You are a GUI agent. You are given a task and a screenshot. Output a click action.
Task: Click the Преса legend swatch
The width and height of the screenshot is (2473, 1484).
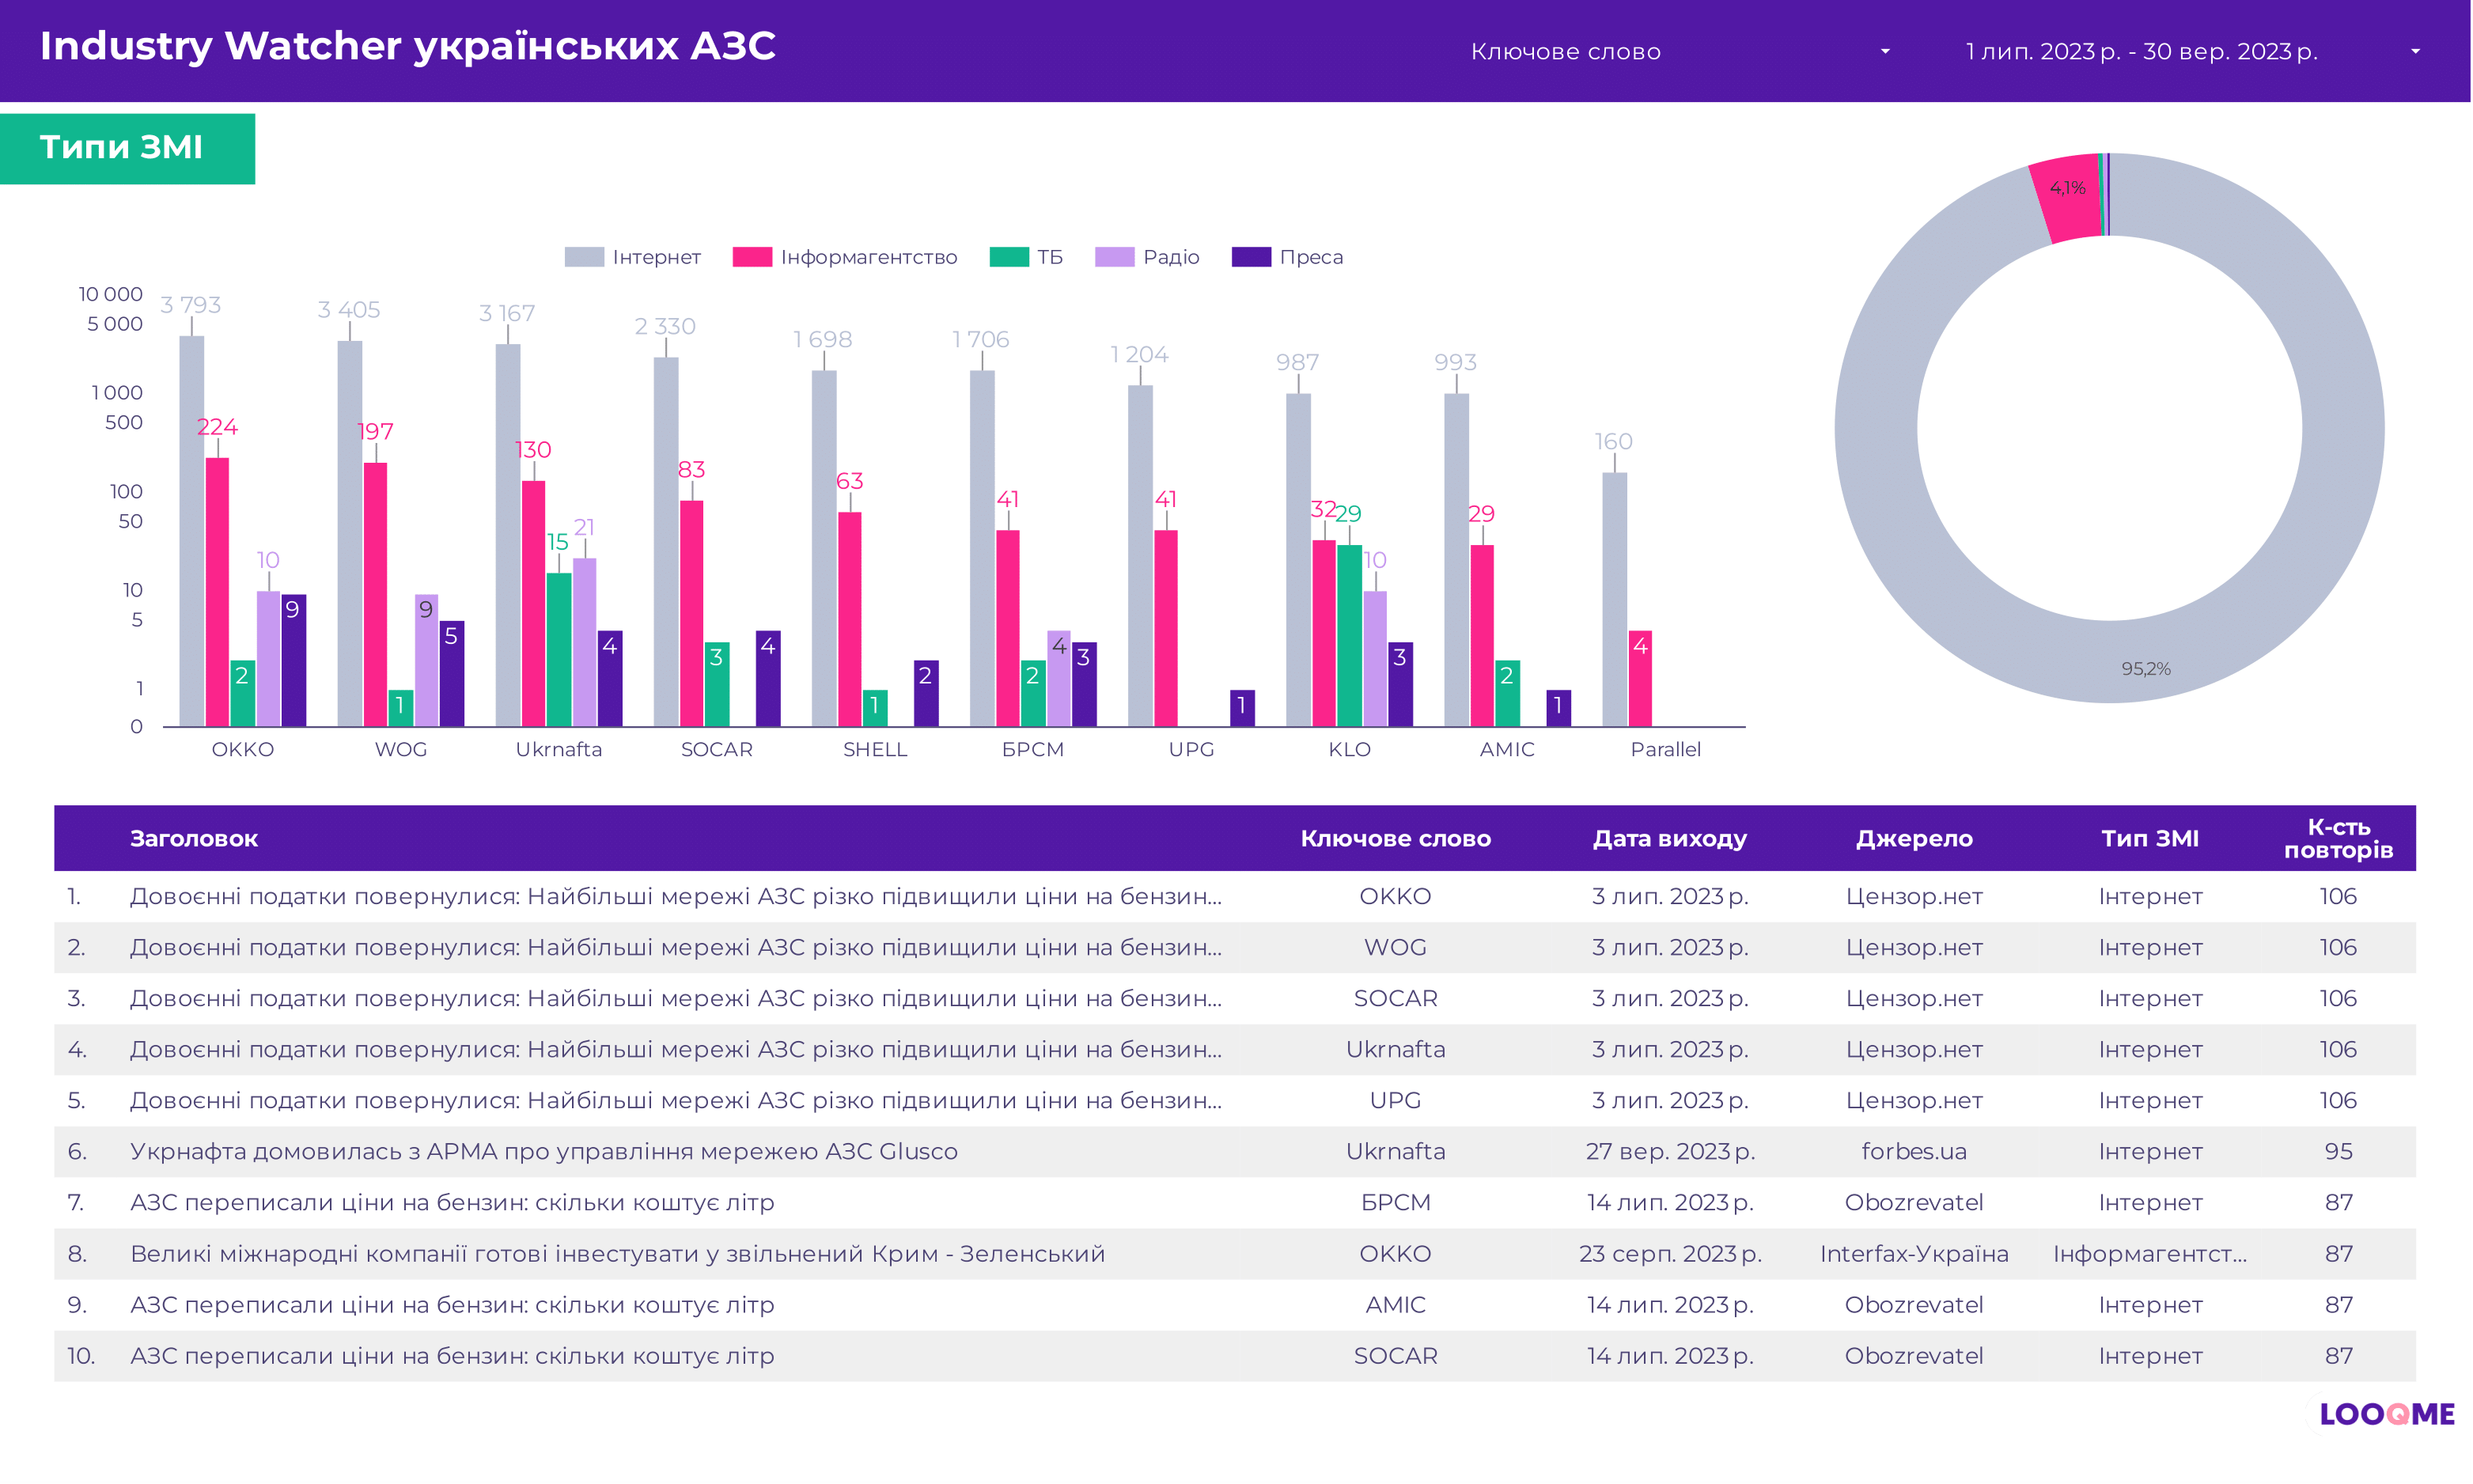(x=1251, y=257)
